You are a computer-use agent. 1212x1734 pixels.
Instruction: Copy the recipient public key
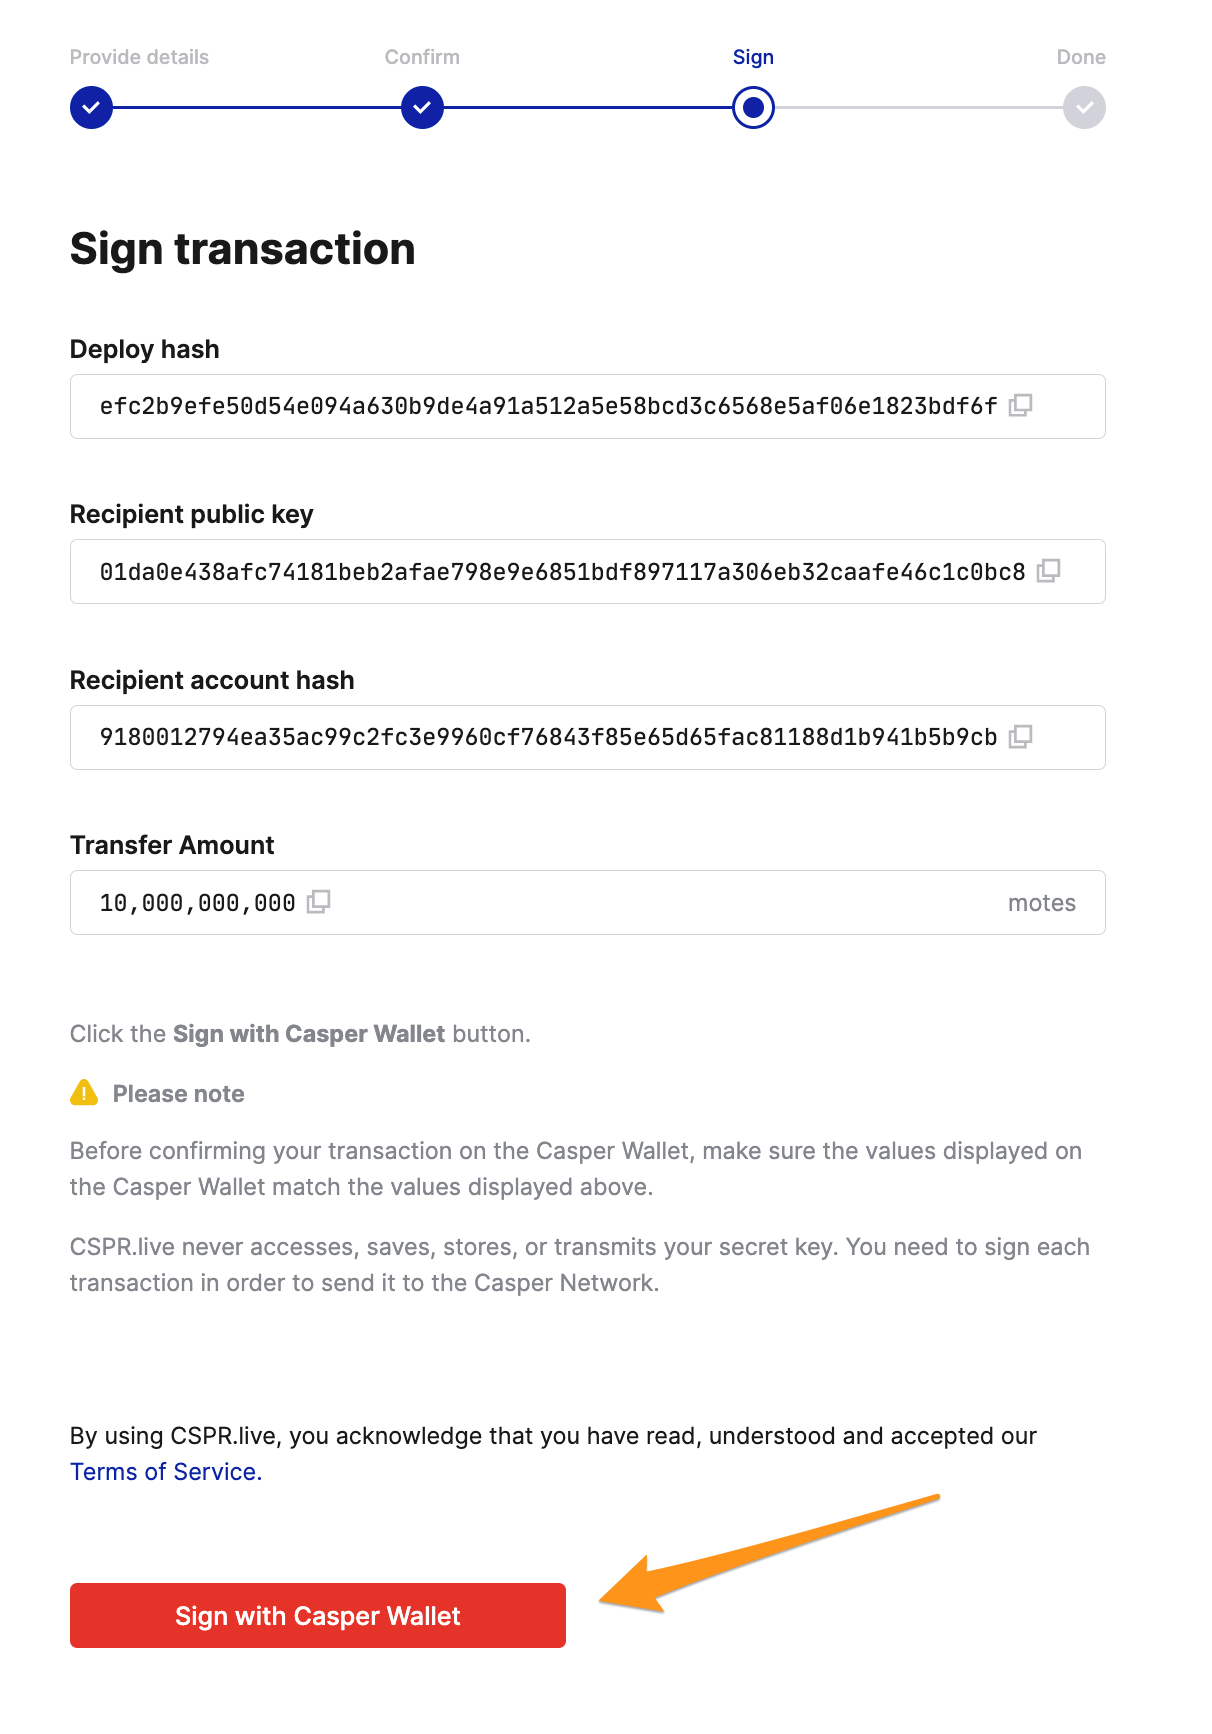(1048, 571)
